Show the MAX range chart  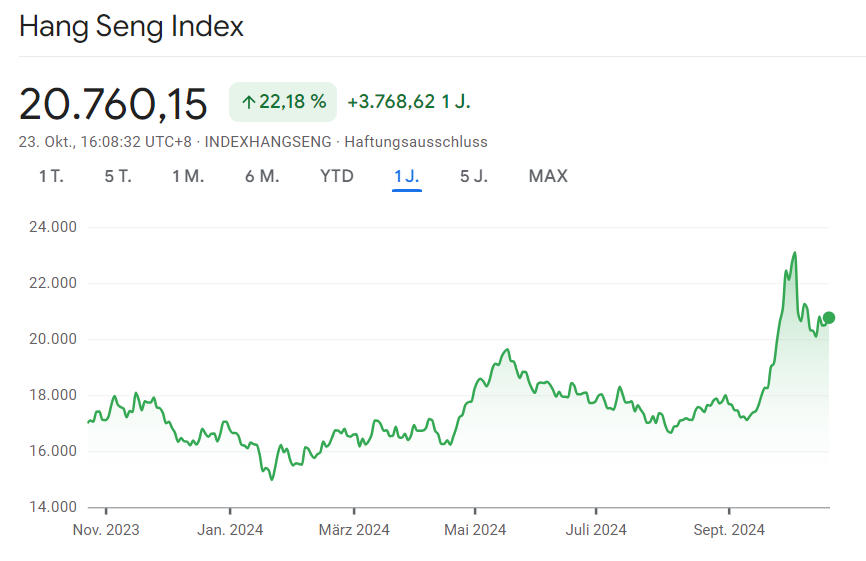[x=548, y=176]
